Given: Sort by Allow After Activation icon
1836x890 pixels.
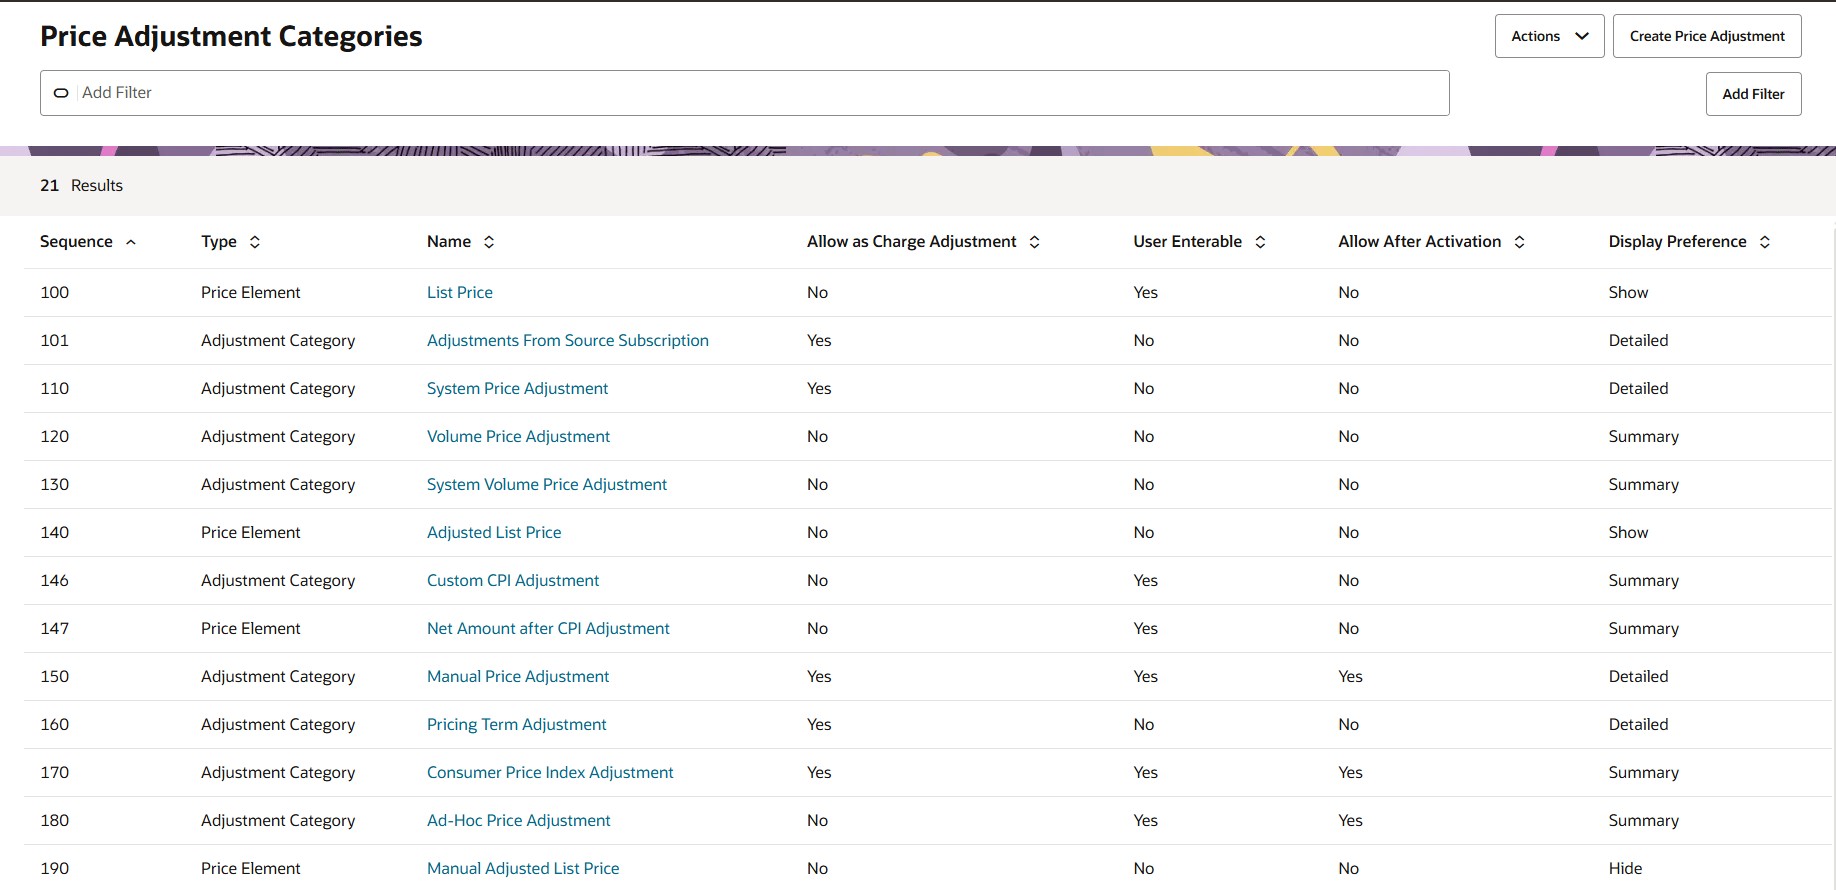Looking at the screenshot, I should (x=1520, y=242).
